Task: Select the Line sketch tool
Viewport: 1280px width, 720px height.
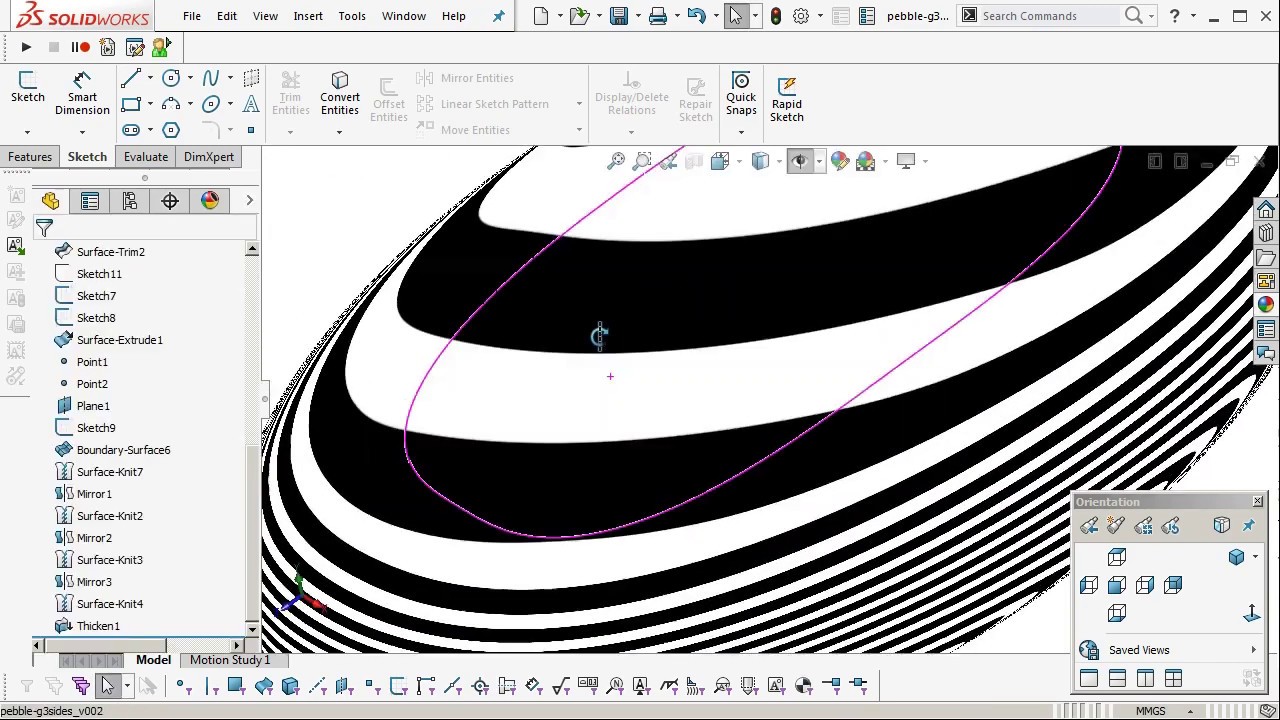Action: [130, 78]
